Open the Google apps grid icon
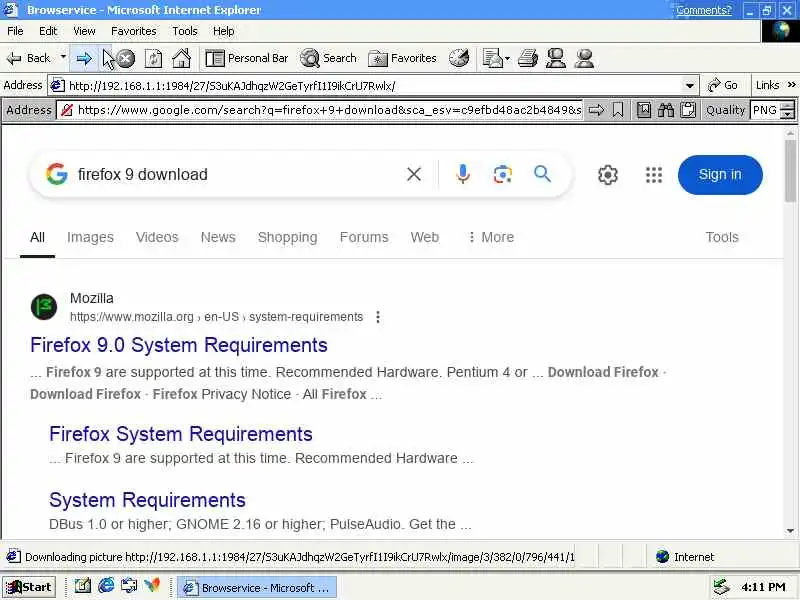 pyautogui.click(x=654, y=175)
